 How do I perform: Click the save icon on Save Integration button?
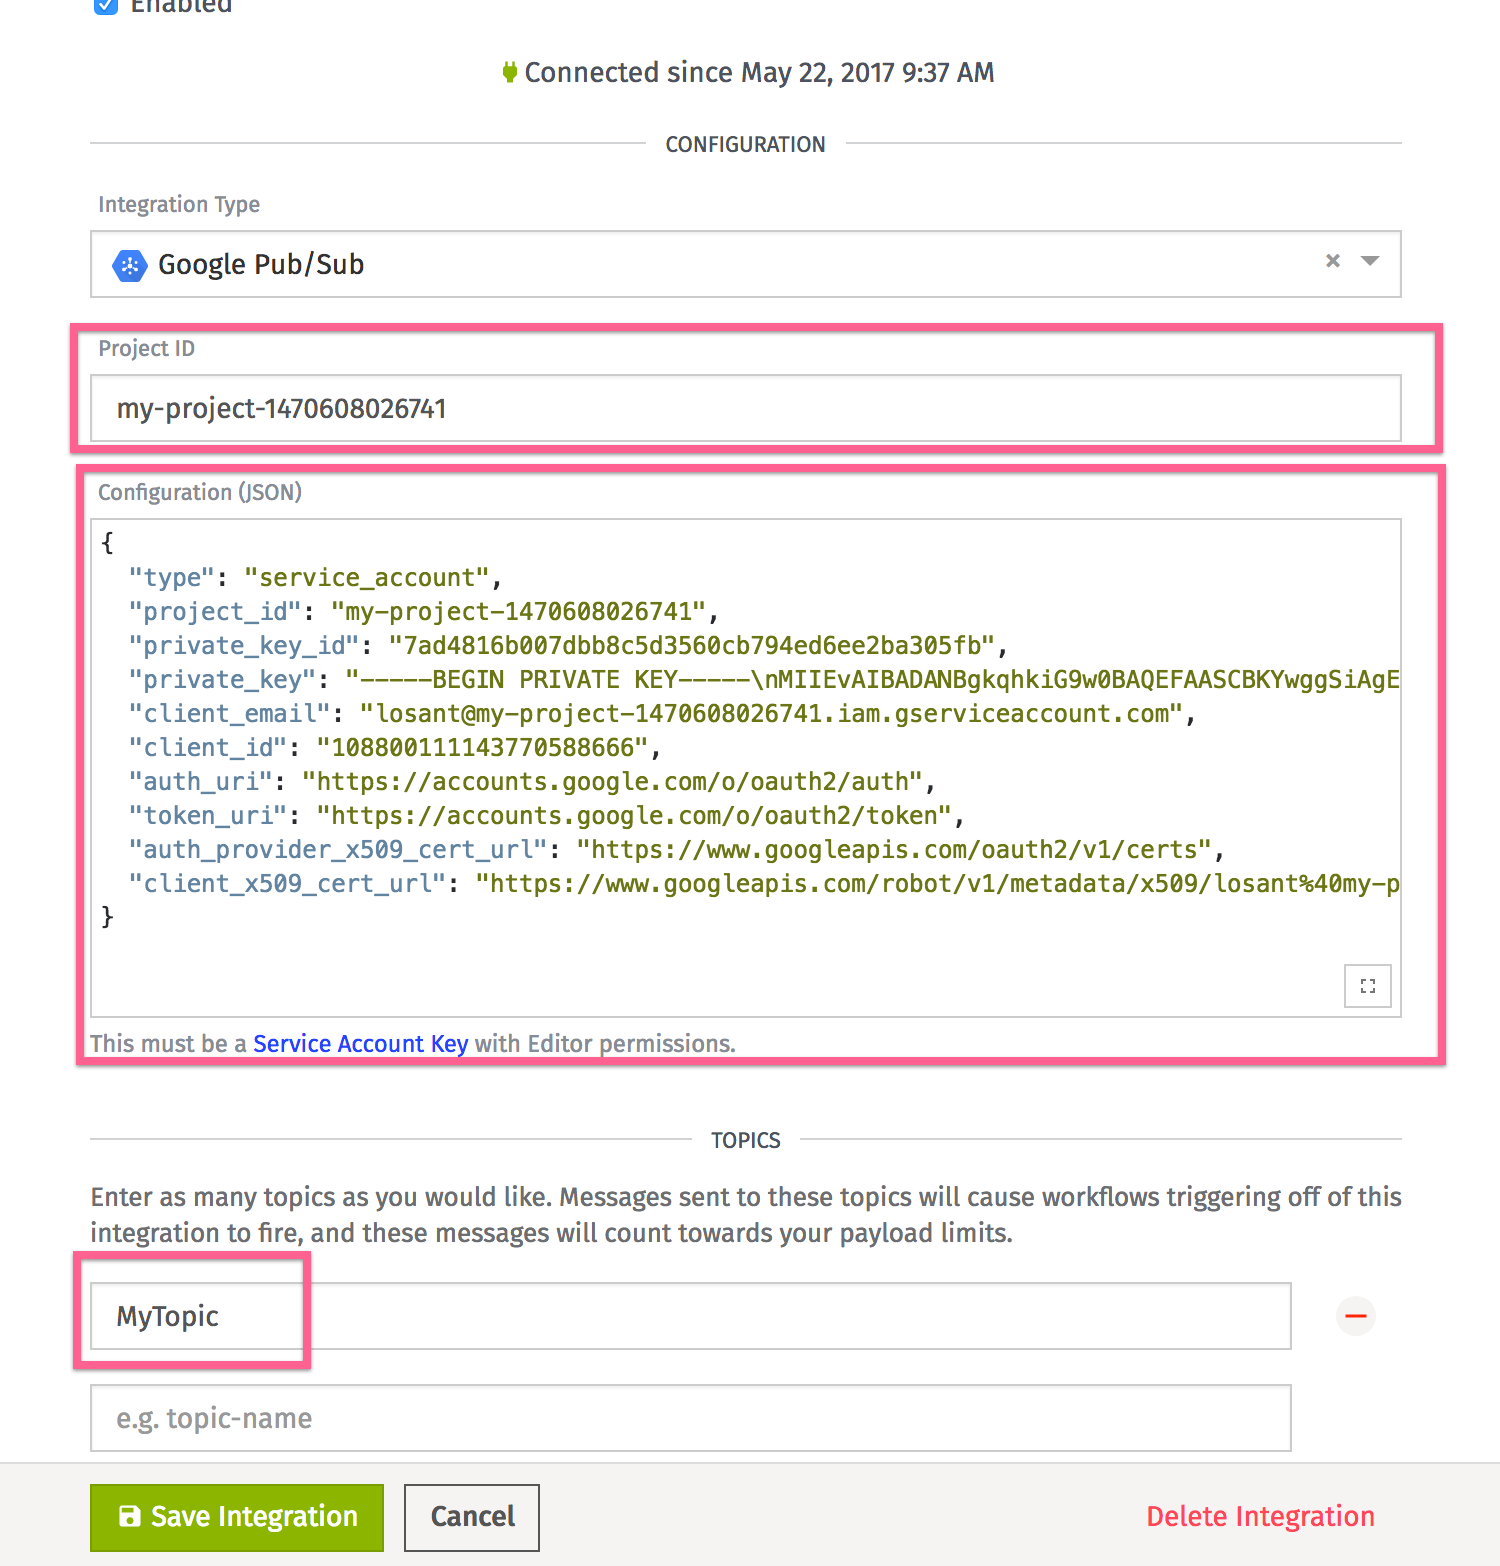pyautogui.click(x=130, y=1516)
